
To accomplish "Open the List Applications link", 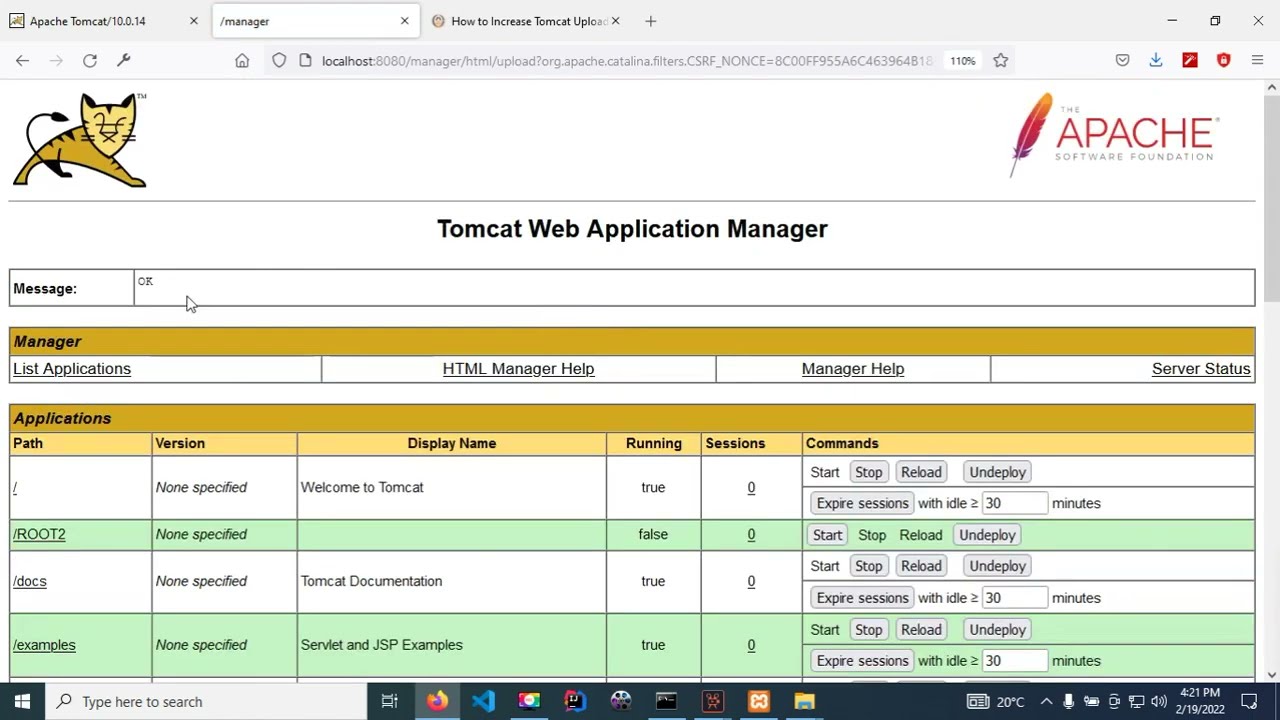I will click(72, 369).
